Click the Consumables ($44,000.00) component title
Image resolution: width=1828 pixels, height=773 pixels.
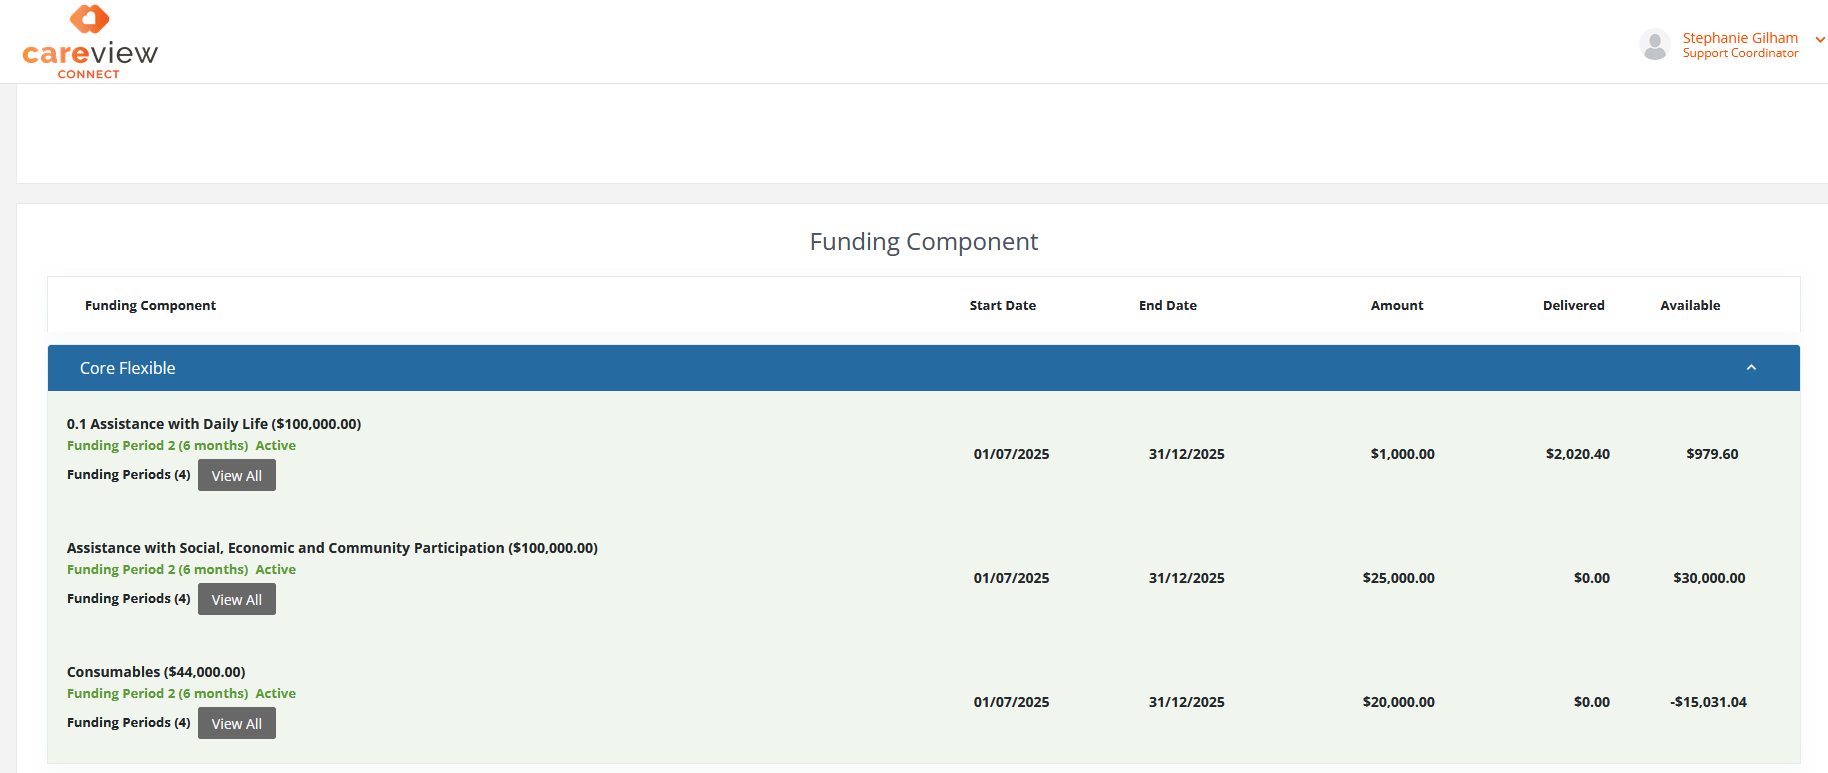156,672
